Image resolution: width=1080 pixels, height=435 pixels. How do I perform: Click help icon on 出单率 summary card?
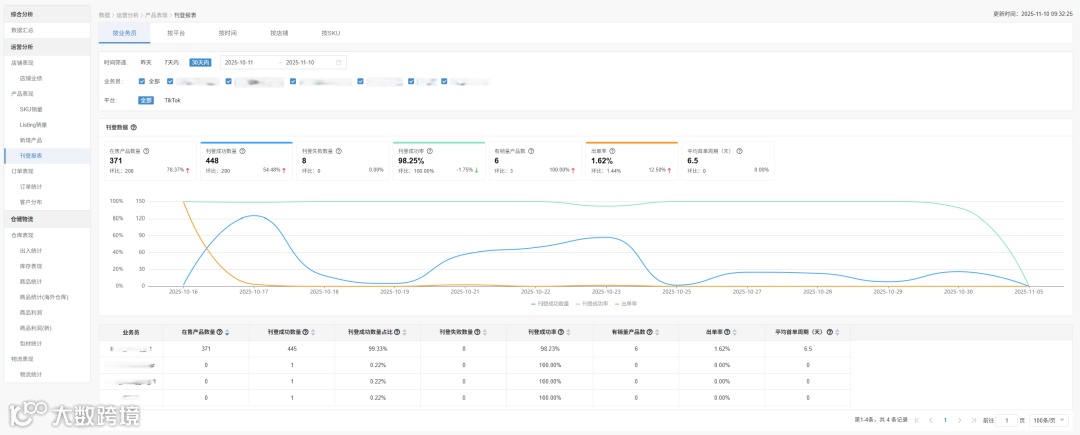612,151
